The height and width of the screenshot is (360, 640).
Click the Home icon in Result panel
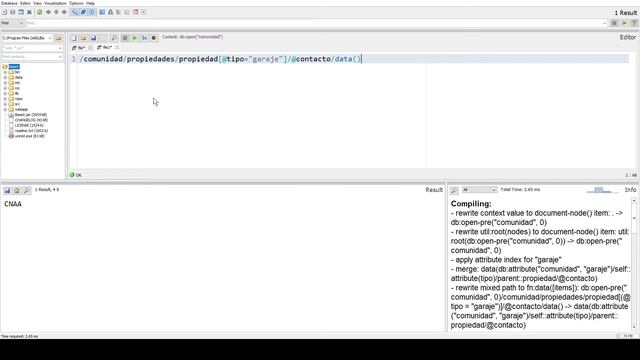(x=17, y=191)
